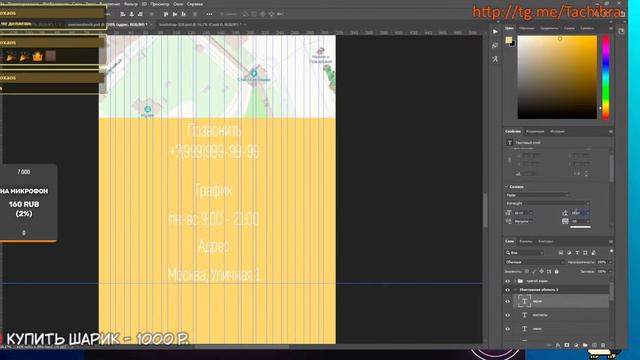
Task: Click the new adjustment layer icon
Action: pos(576,345)
